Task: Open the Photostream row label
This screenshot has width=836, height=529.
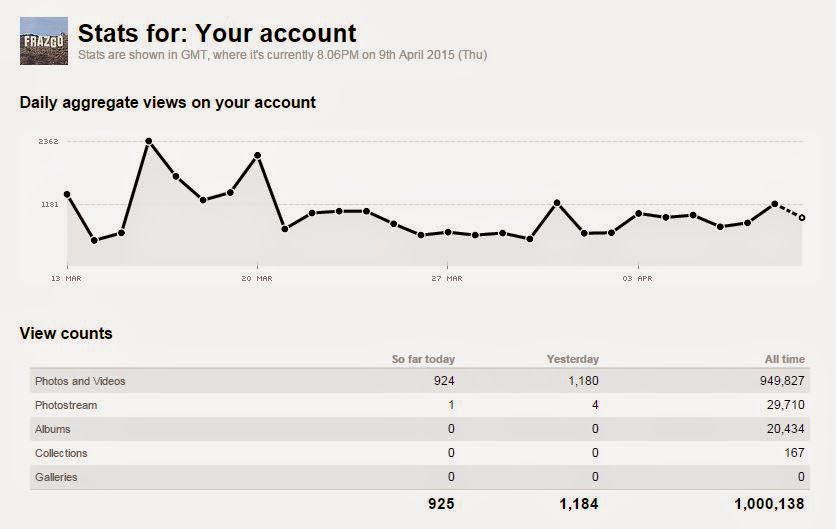Action: coord(66,405)
